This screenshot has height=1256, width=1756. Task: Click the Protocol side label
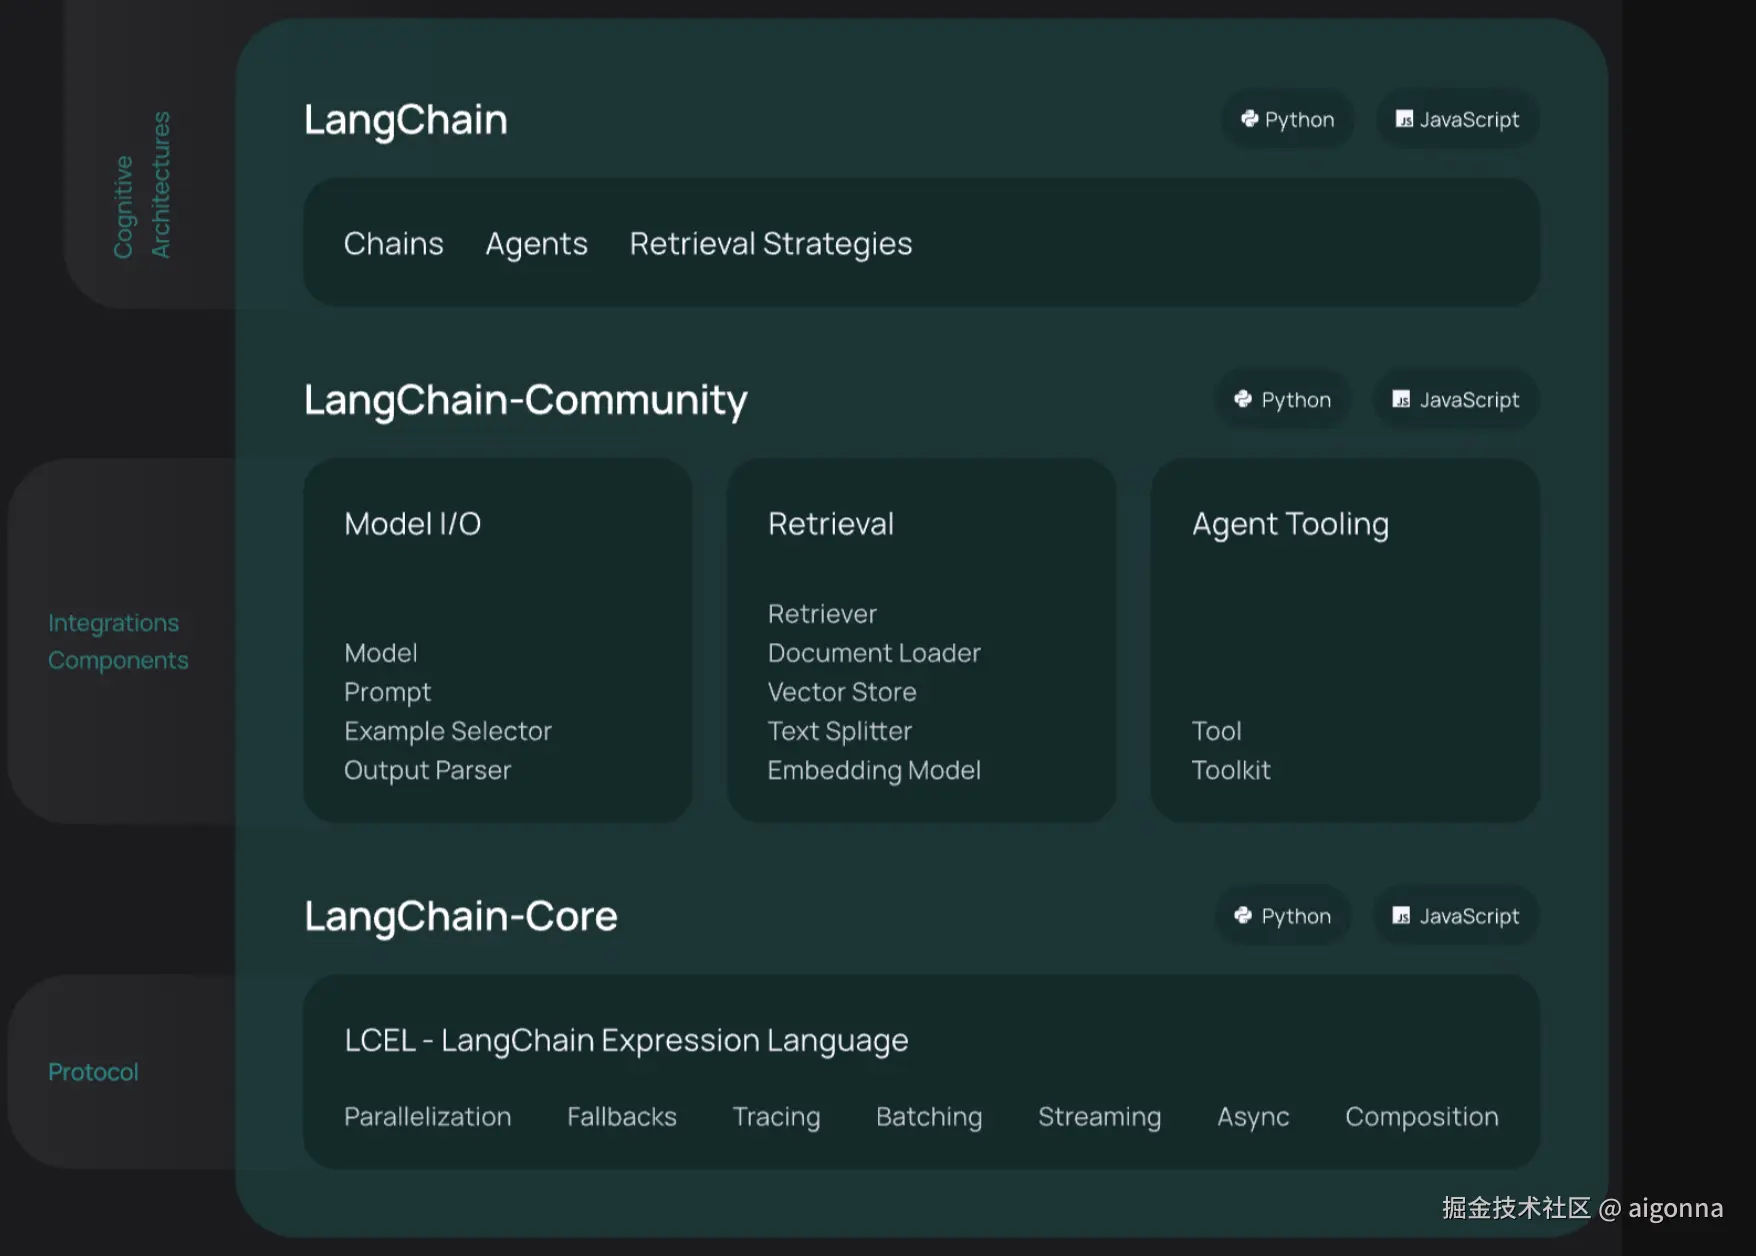tap(93, 1072)
